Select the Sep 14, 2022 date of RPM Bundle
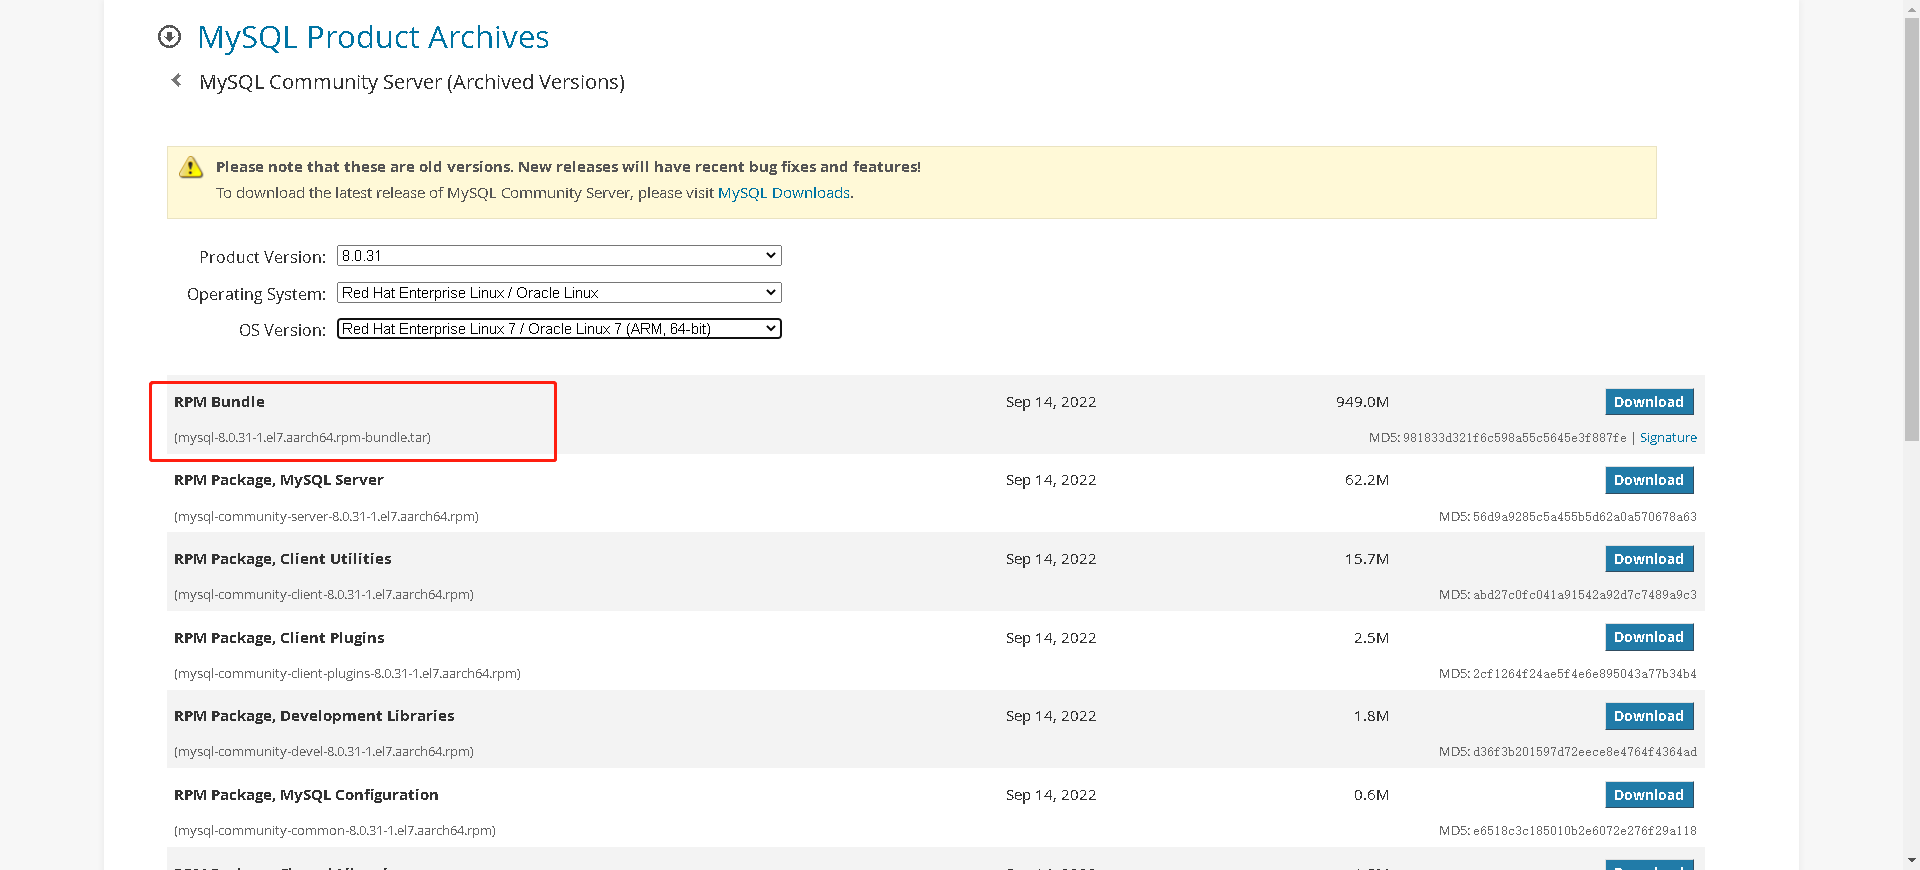 (x=1051, y=402)
